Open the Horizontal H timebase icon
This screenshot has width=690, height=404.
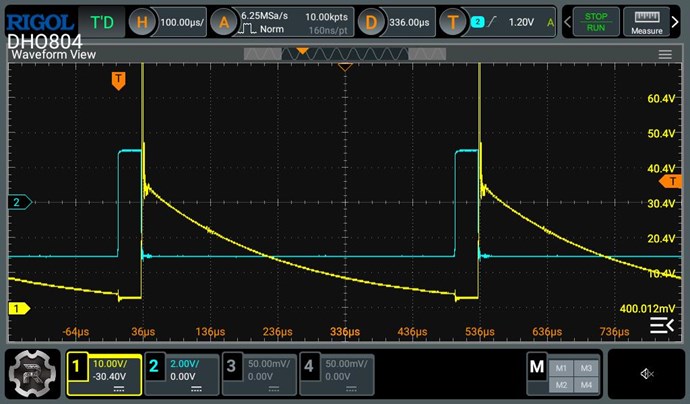coord(142,22)
